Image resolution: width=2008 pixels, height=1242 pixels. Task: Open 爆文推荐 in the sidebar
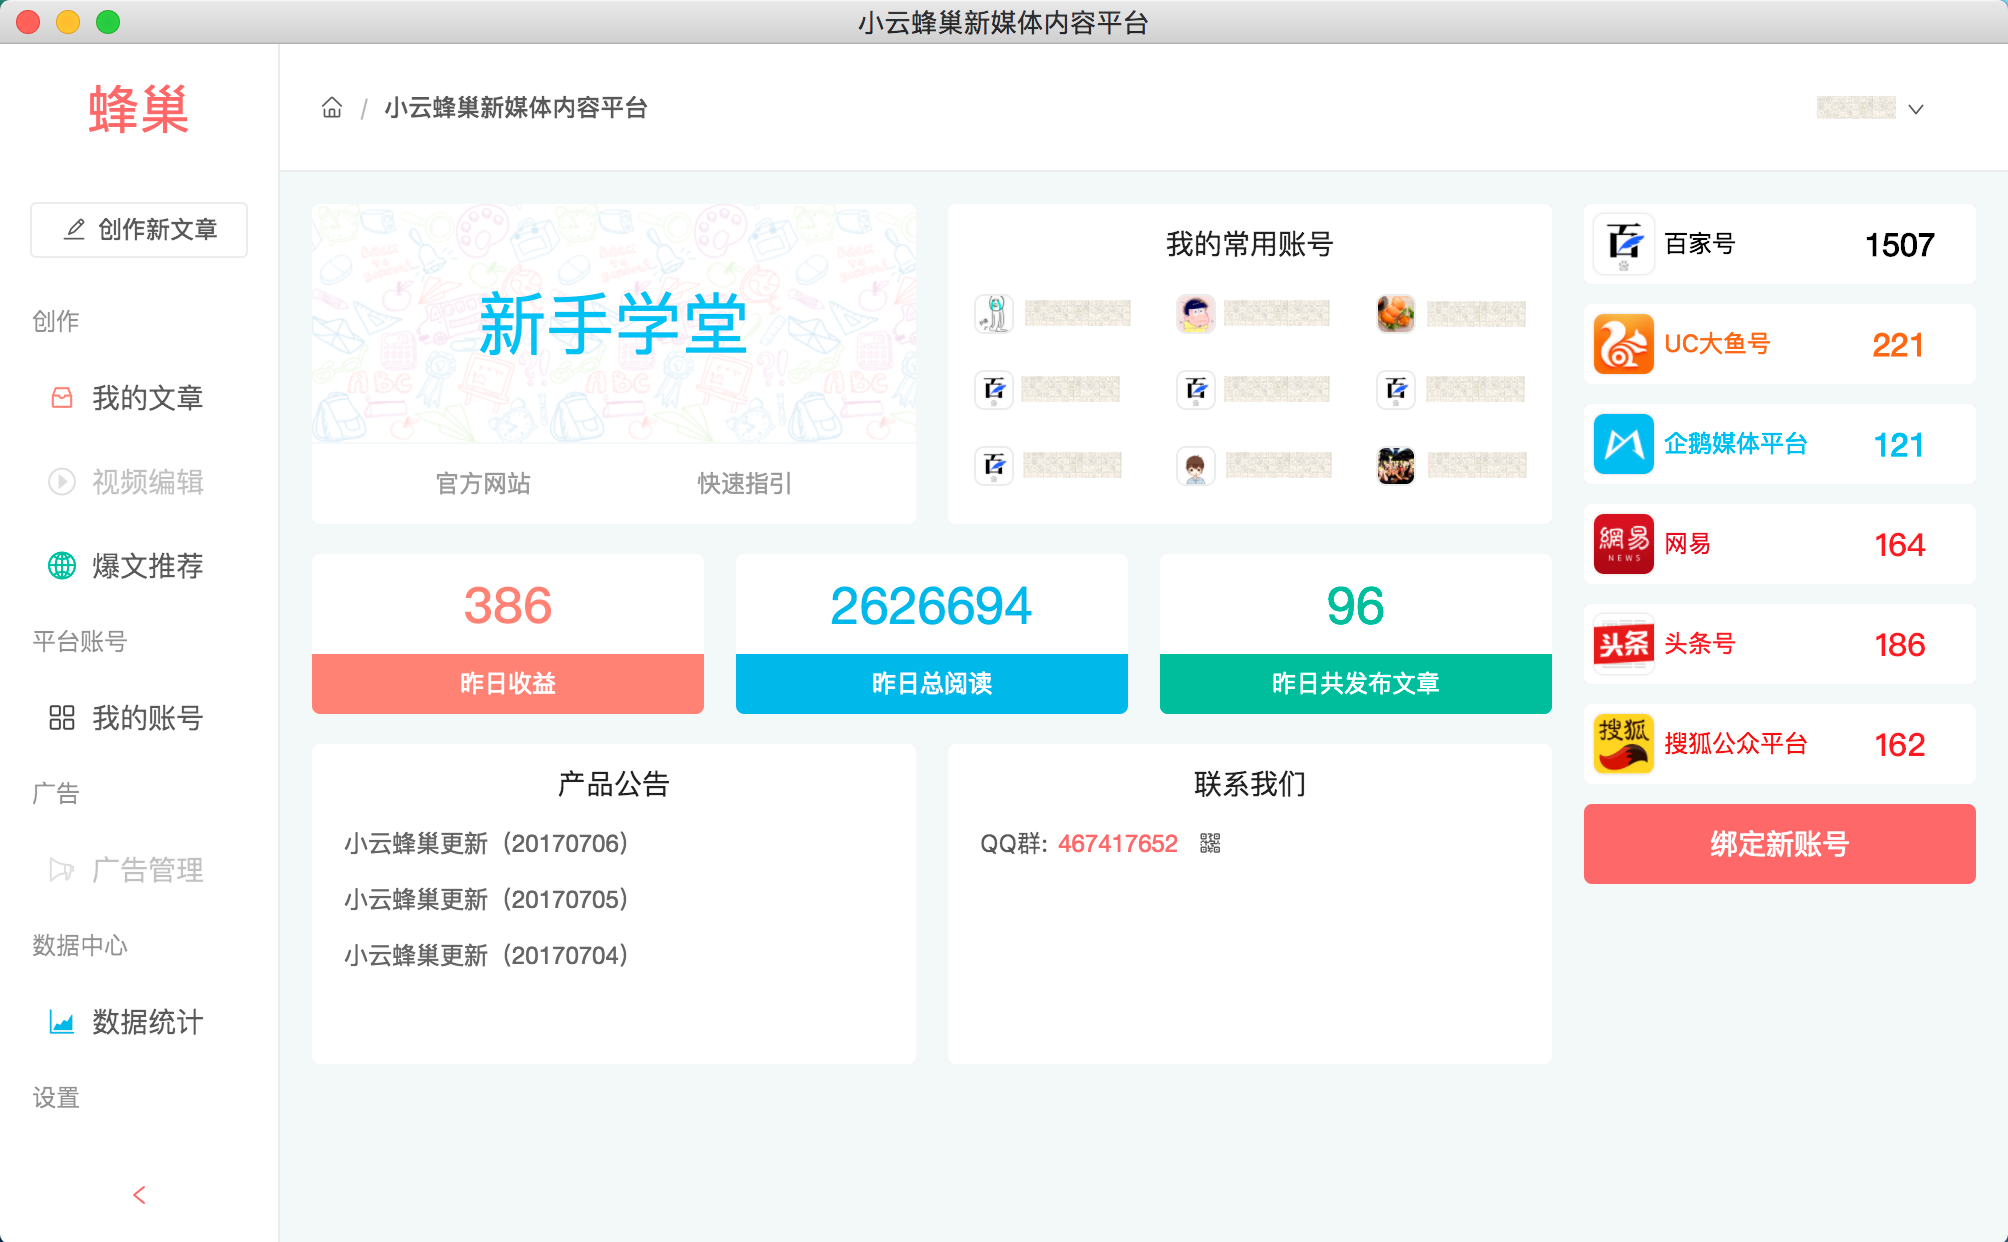point(147,566)
